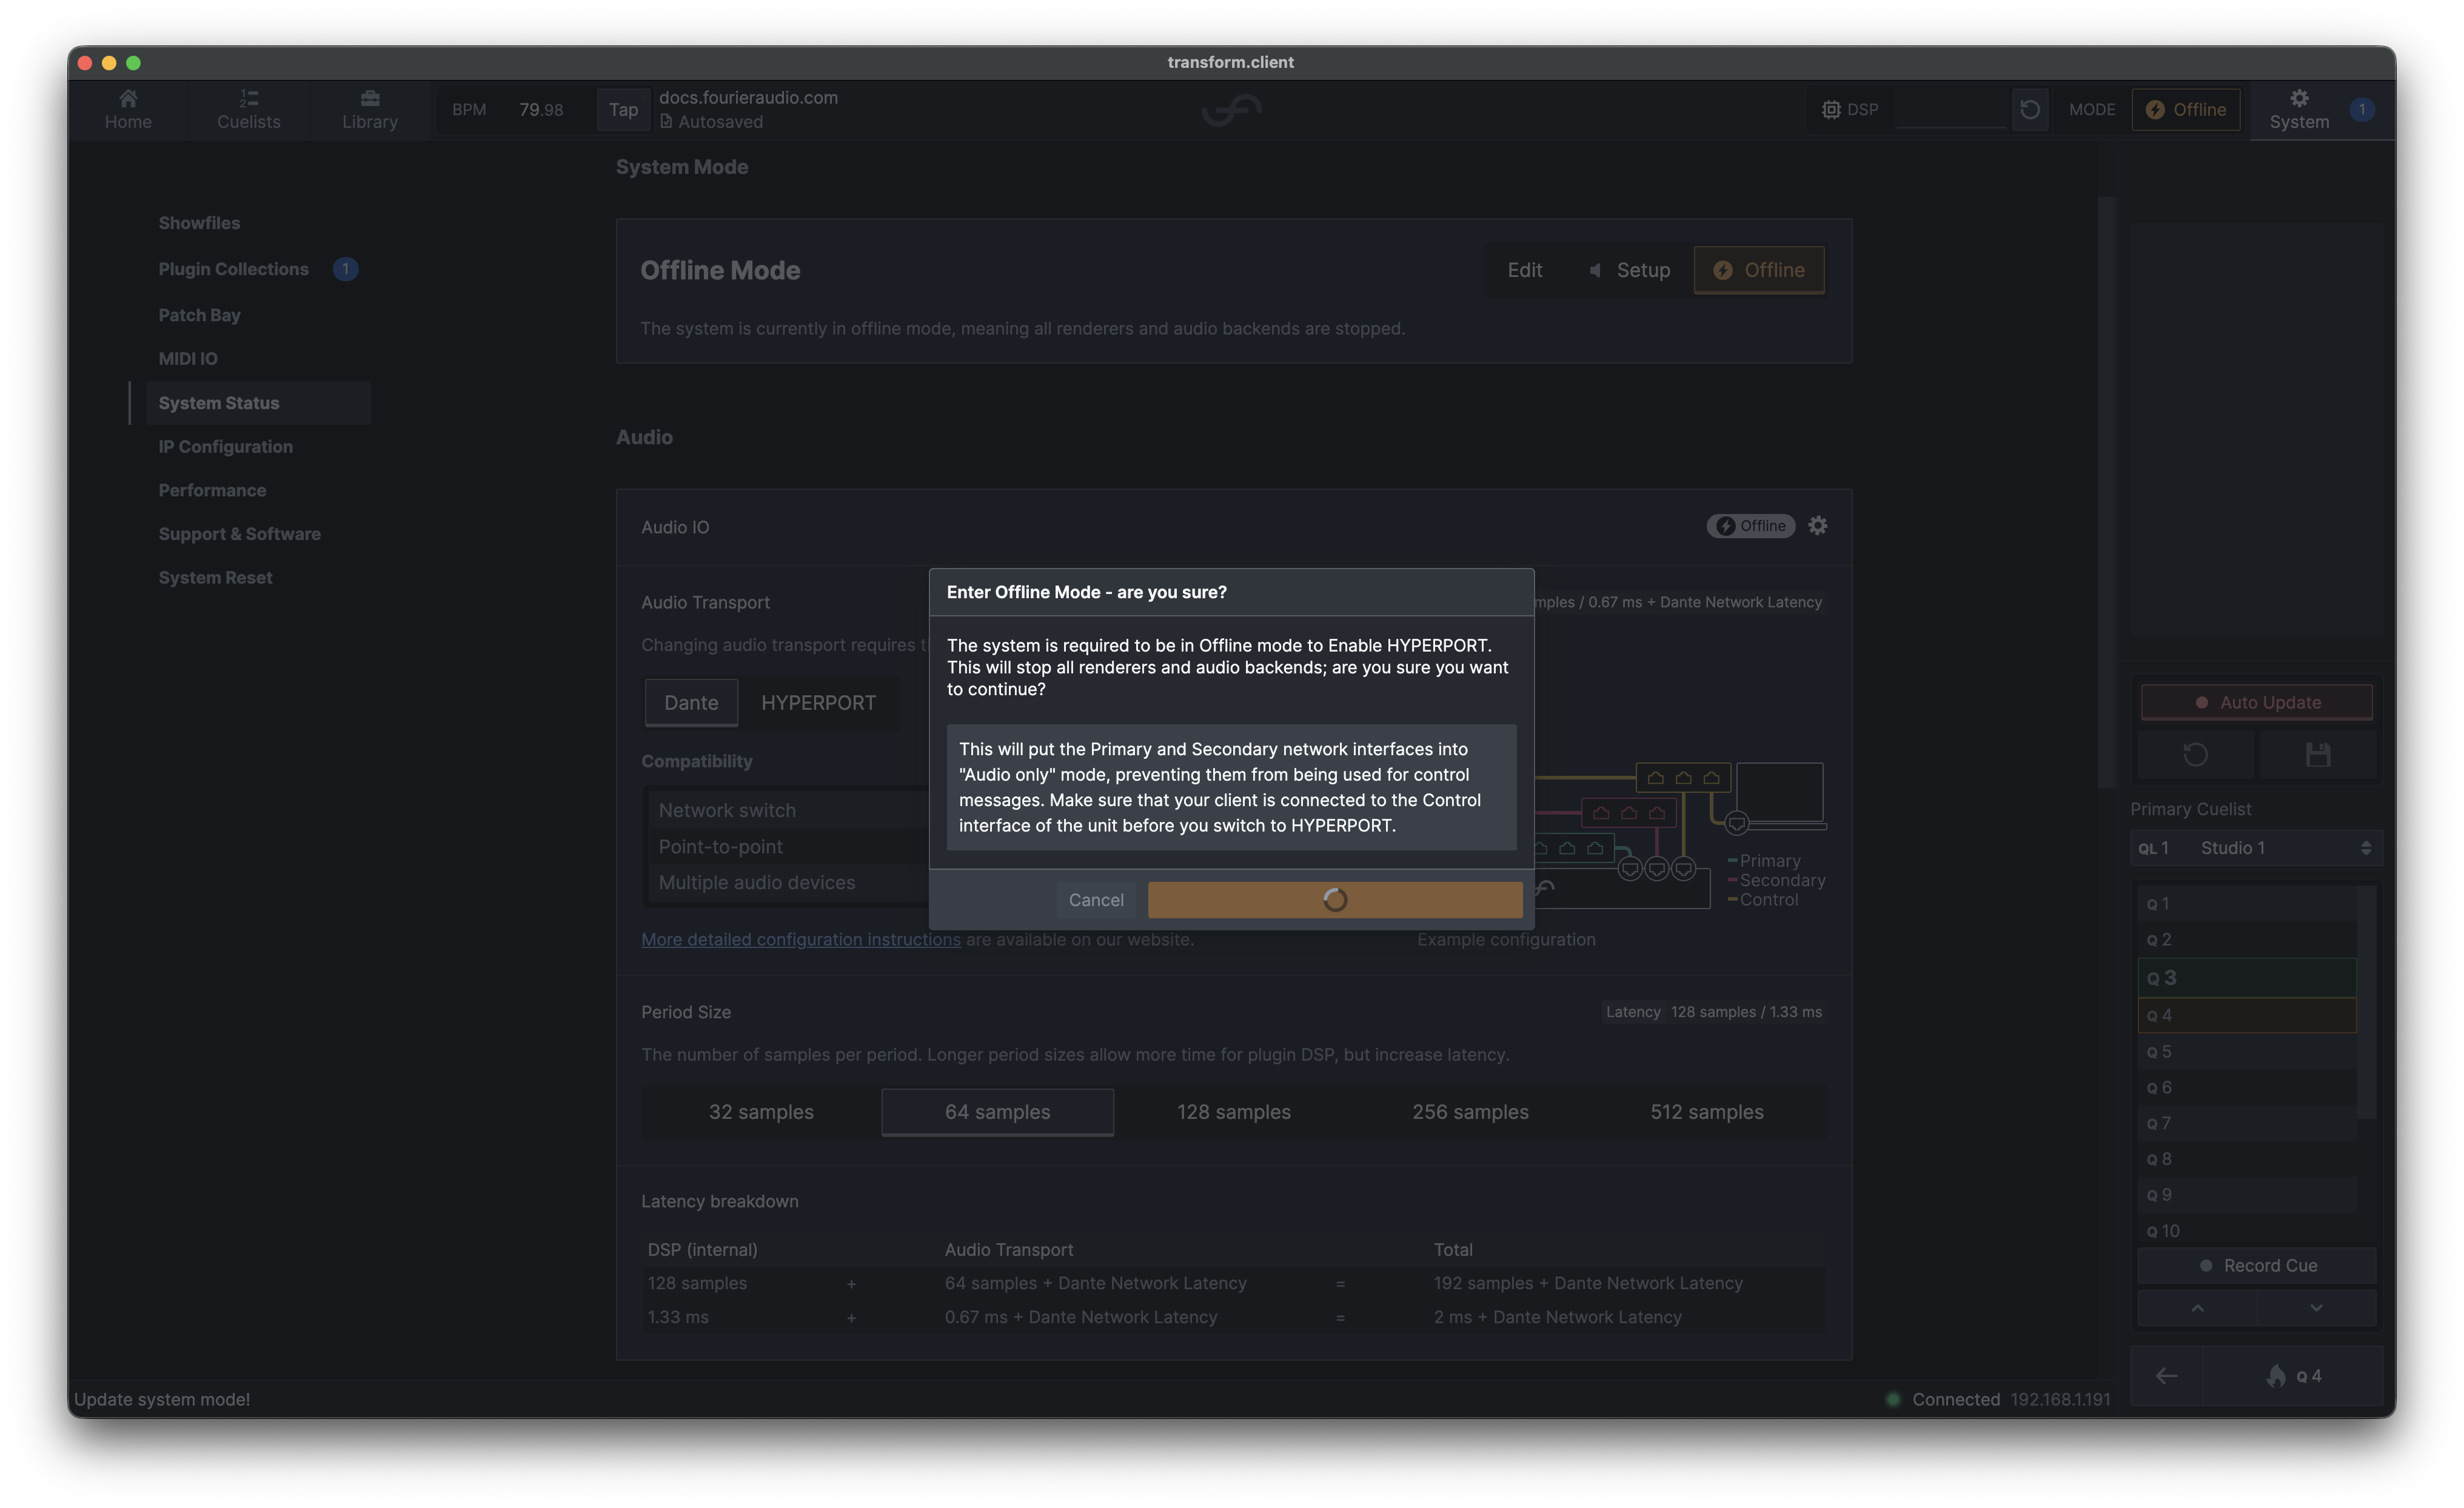This screenshot has width=2464, height=1508.
Task: Toggle Auto Update
Action: tap(2256, 702)
